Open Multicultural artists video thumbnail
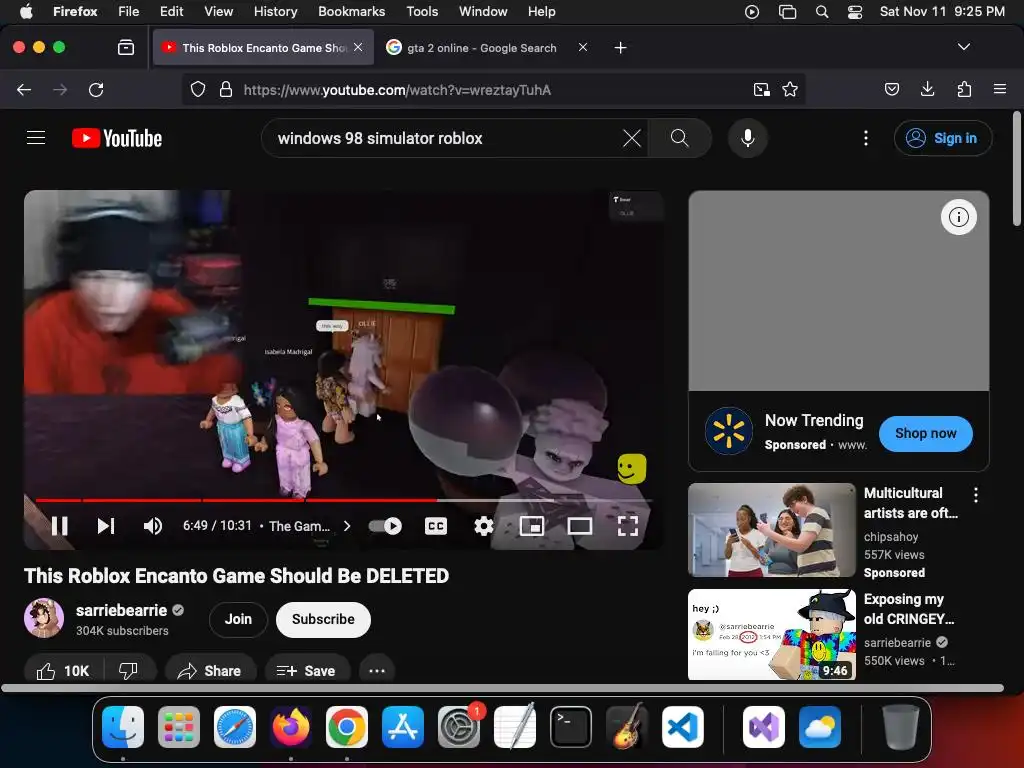 click(772, 530)
